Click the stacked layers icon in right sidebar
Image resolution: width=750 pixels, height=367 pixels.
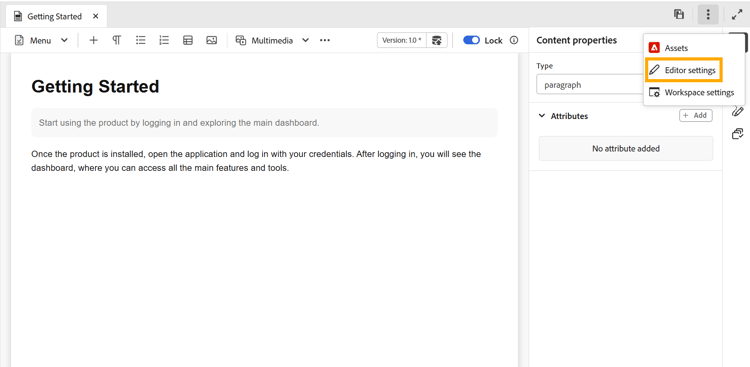(737, 133)
